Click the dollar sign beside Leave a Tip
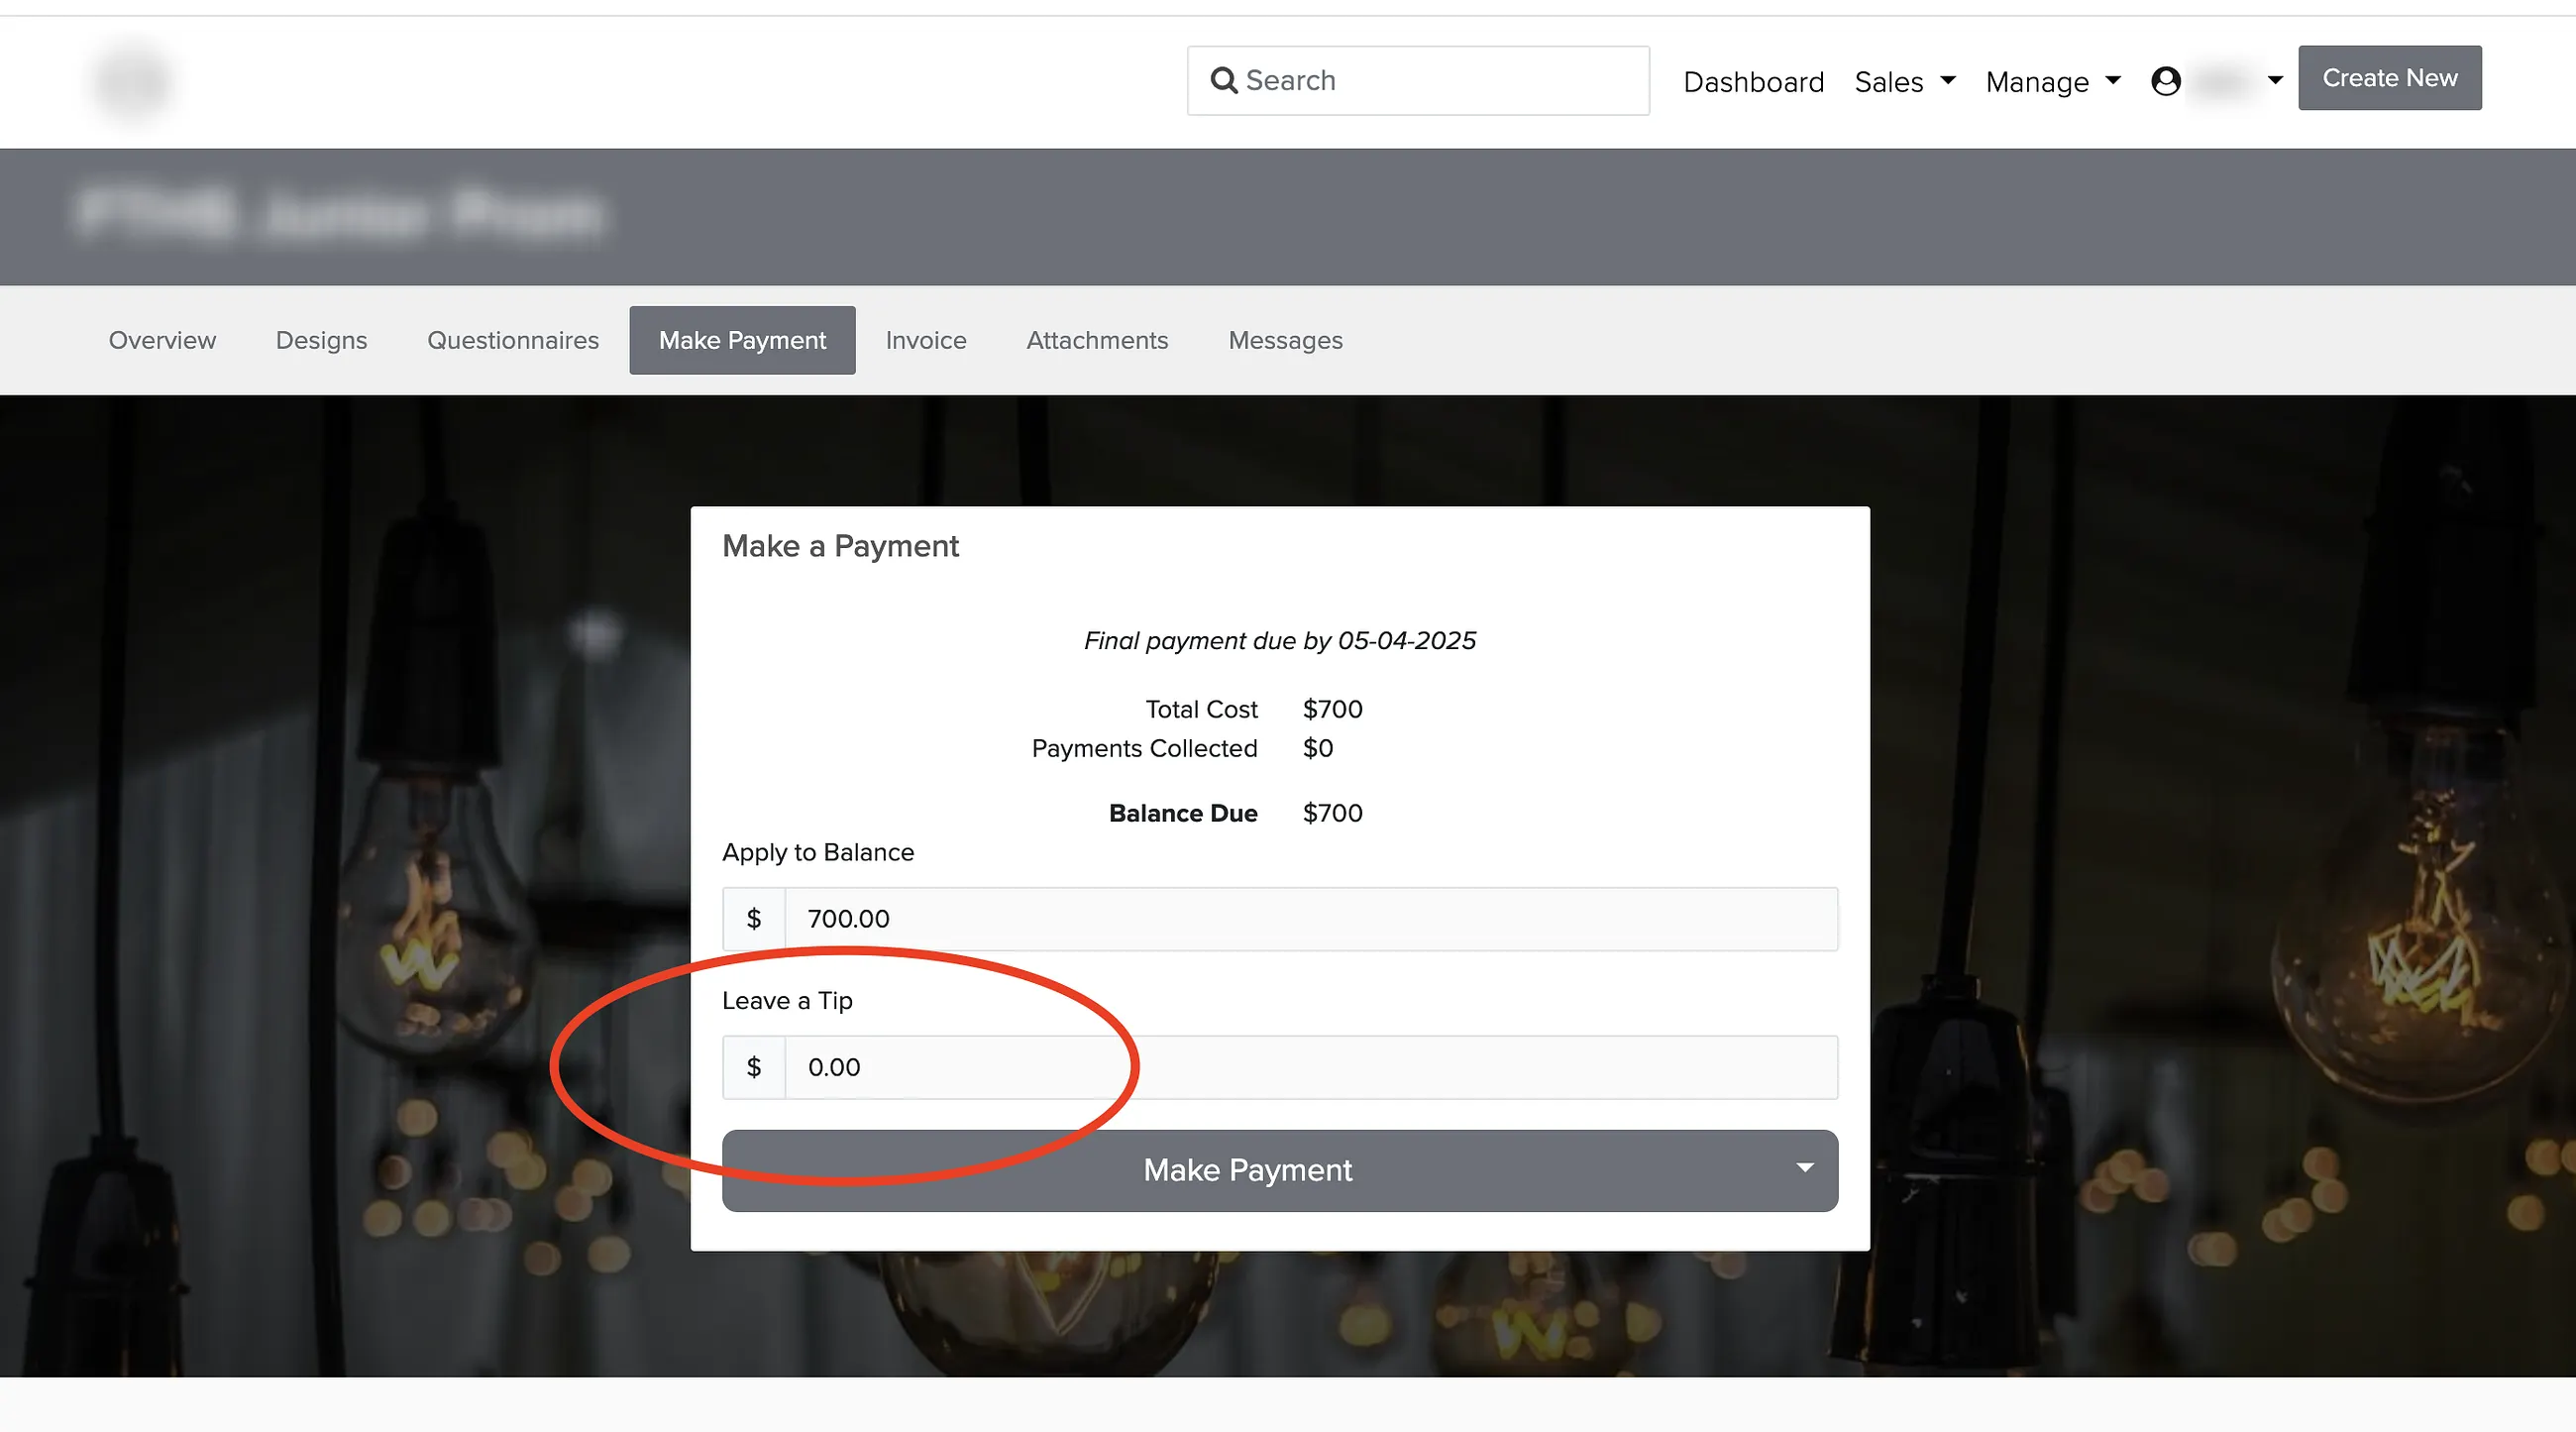The height and width of the screenshot is (1432, 2576). coord(754,1067)
